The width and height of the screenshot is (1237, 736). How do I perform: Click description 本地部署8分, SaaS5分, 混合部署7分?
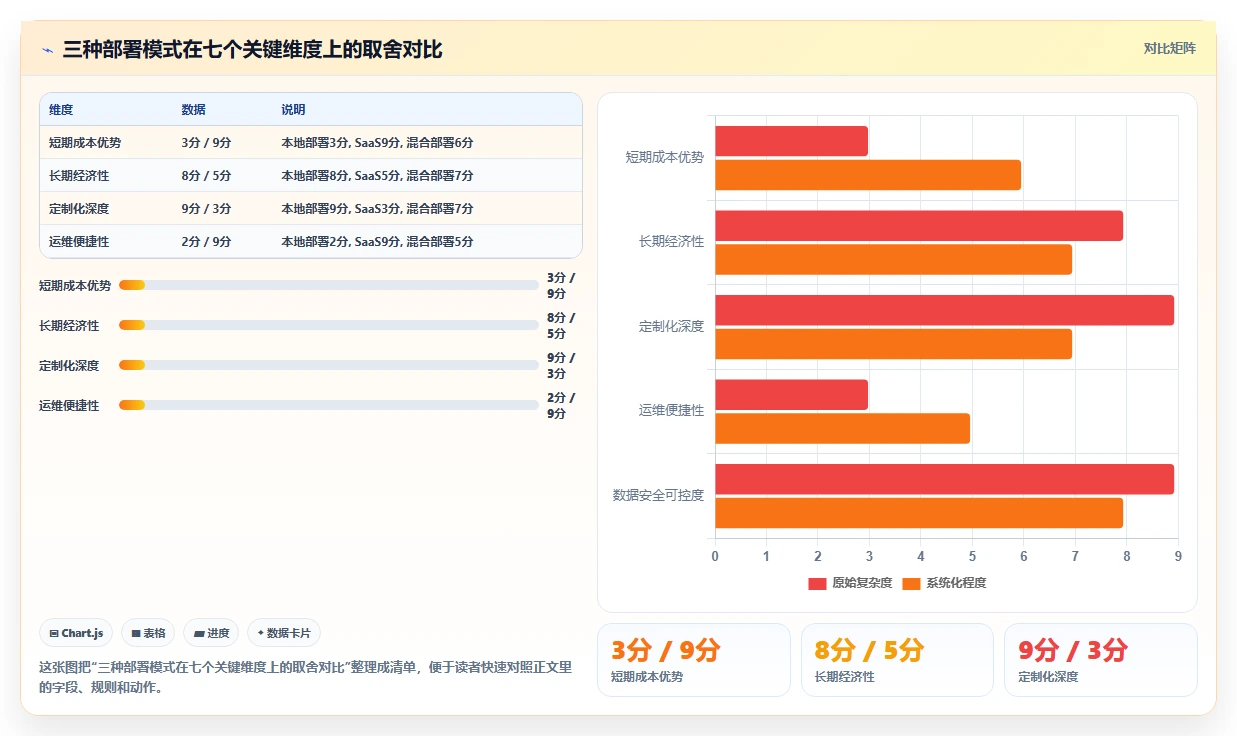click(x=377, y=176)
